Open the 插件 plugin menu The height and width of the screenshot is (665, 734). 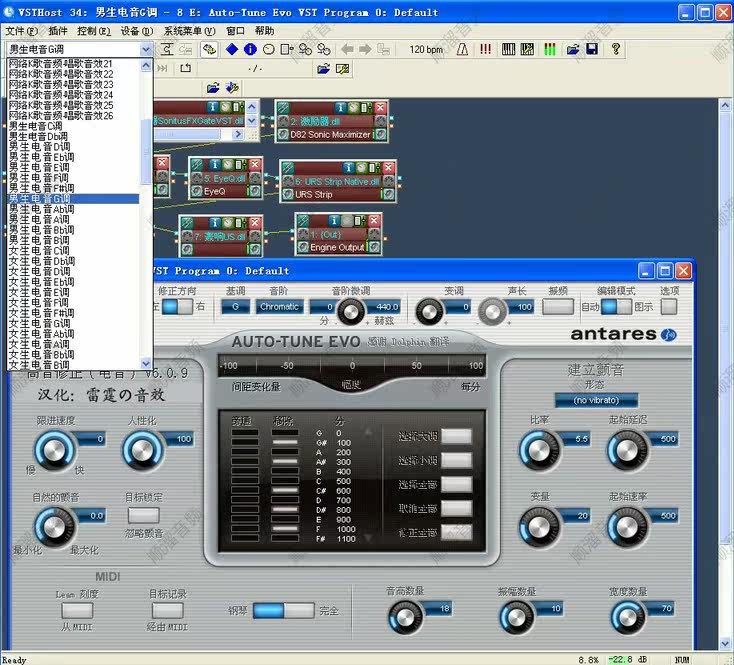[x=58, y=31]
